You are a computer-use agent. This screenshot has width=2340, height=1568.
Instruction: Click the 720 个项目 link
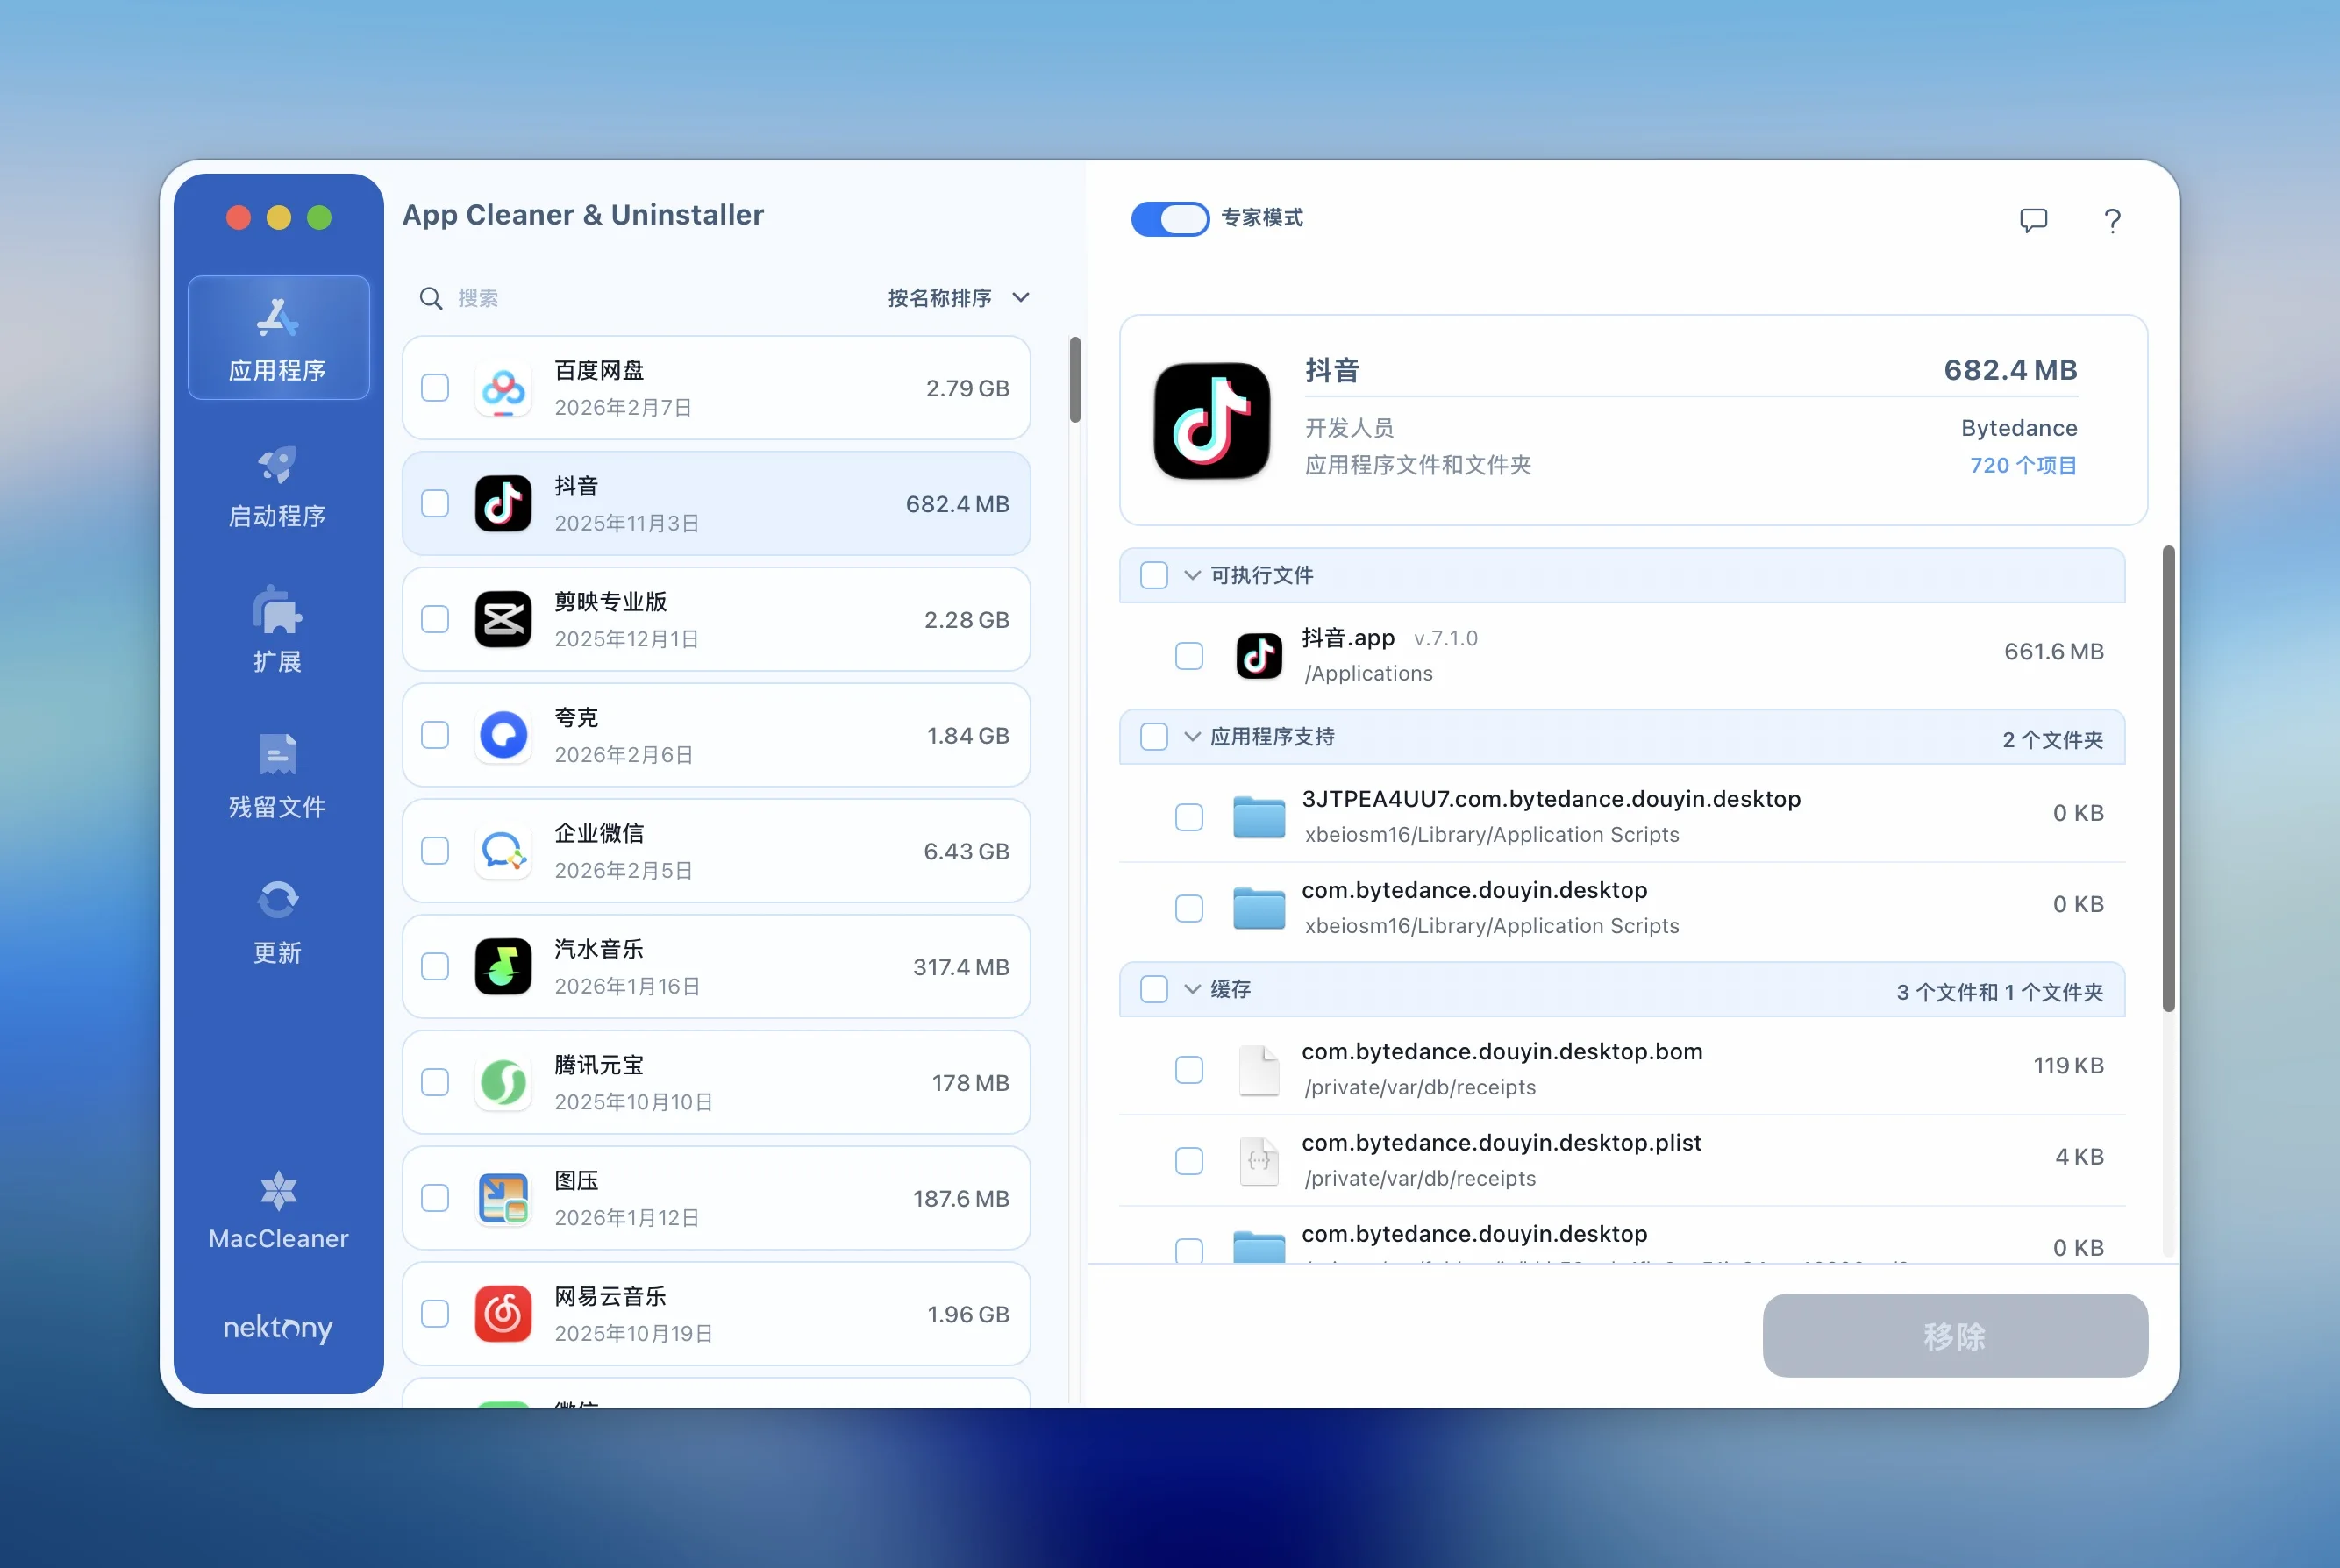(2023, 465)
